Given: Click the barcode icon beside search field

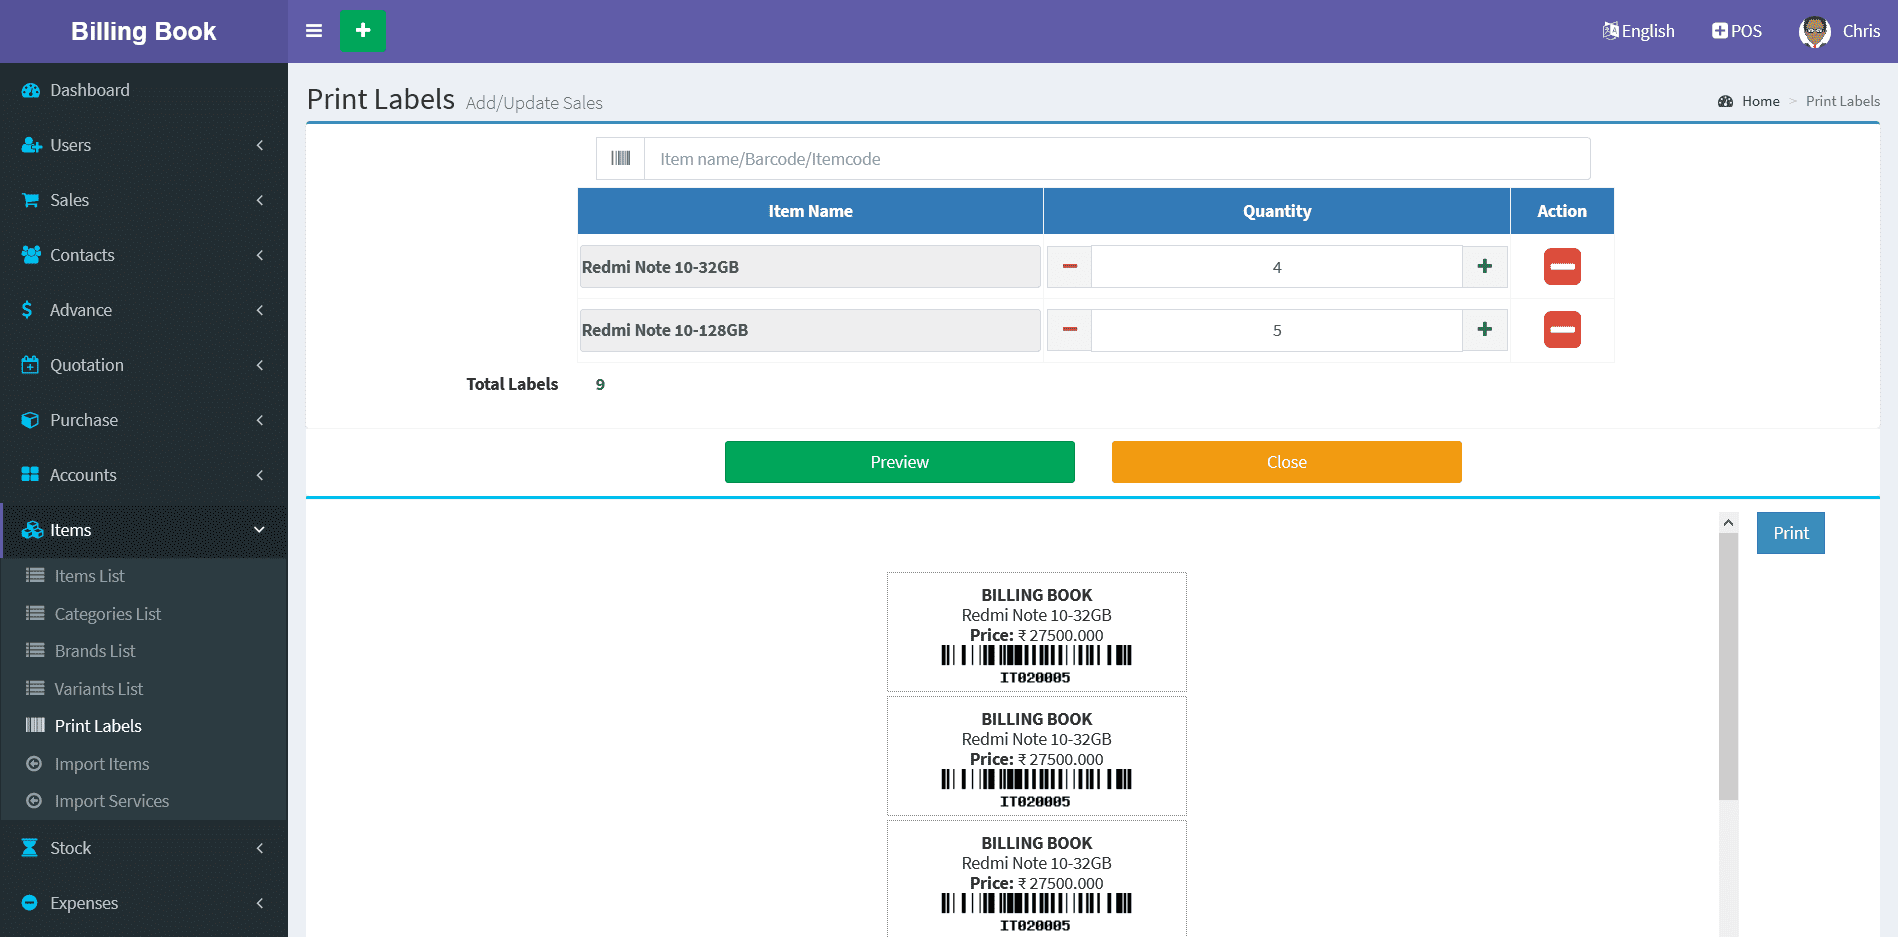Looking at the screenshot, I should coord(620,159).
